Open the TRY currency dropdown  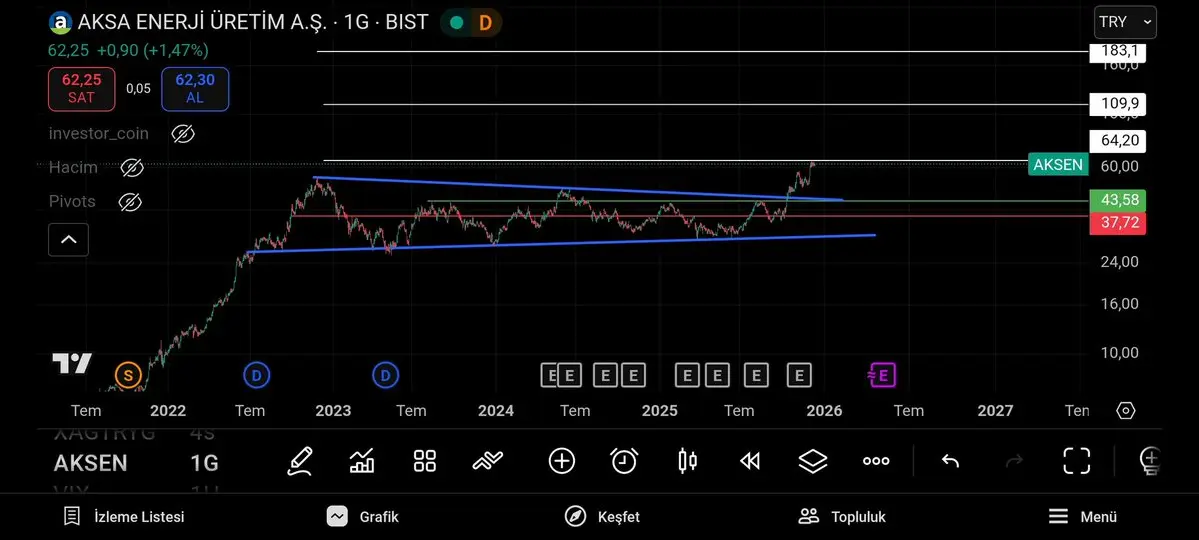click(1125, 22)
